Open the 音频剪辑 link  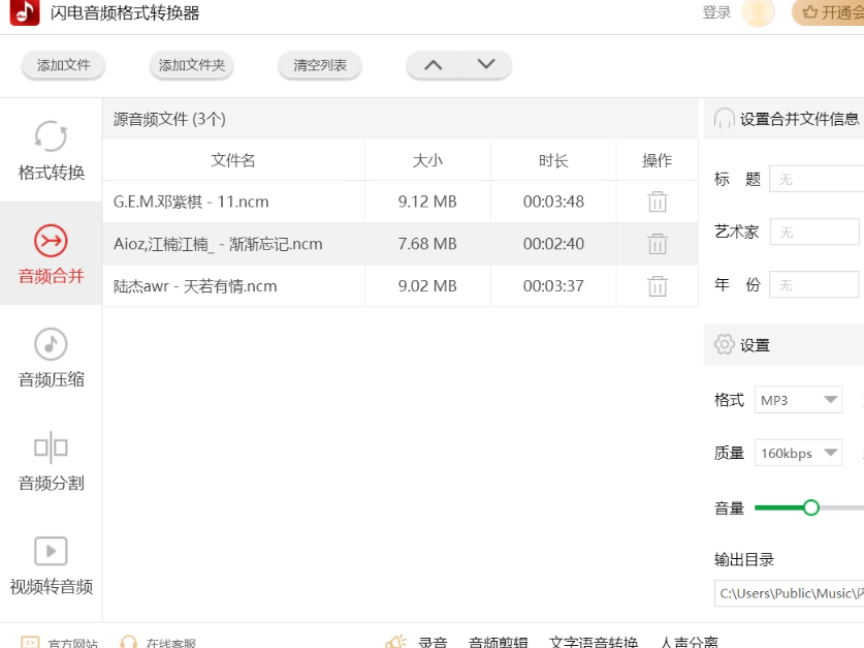(498, 642)
